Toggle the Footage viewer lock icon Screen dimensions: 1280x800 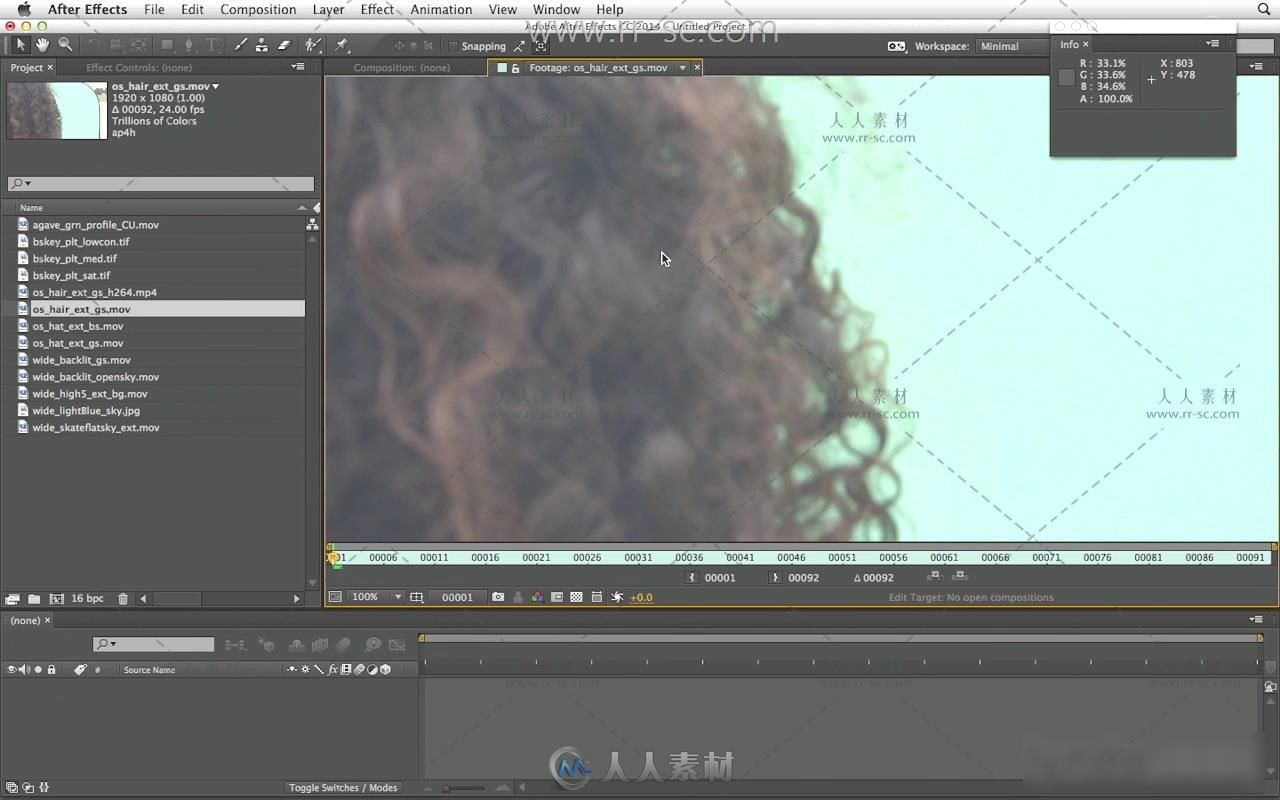tap(515, 68)
